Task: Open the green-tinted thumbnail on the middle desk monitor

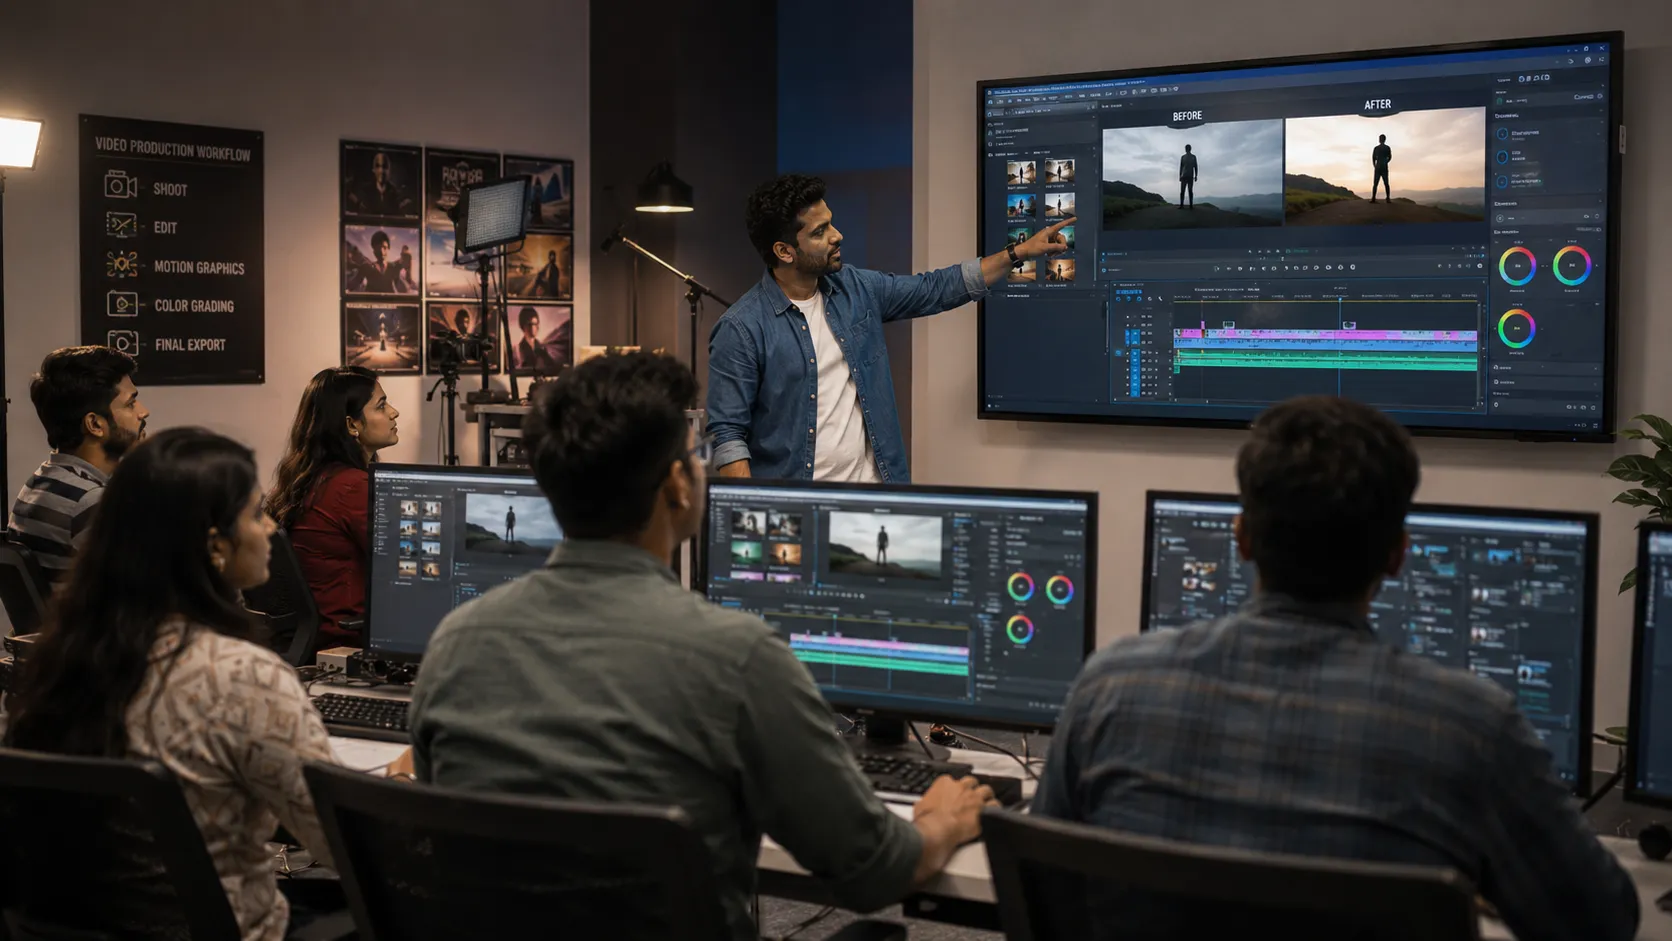Action: tap(747, 552)
